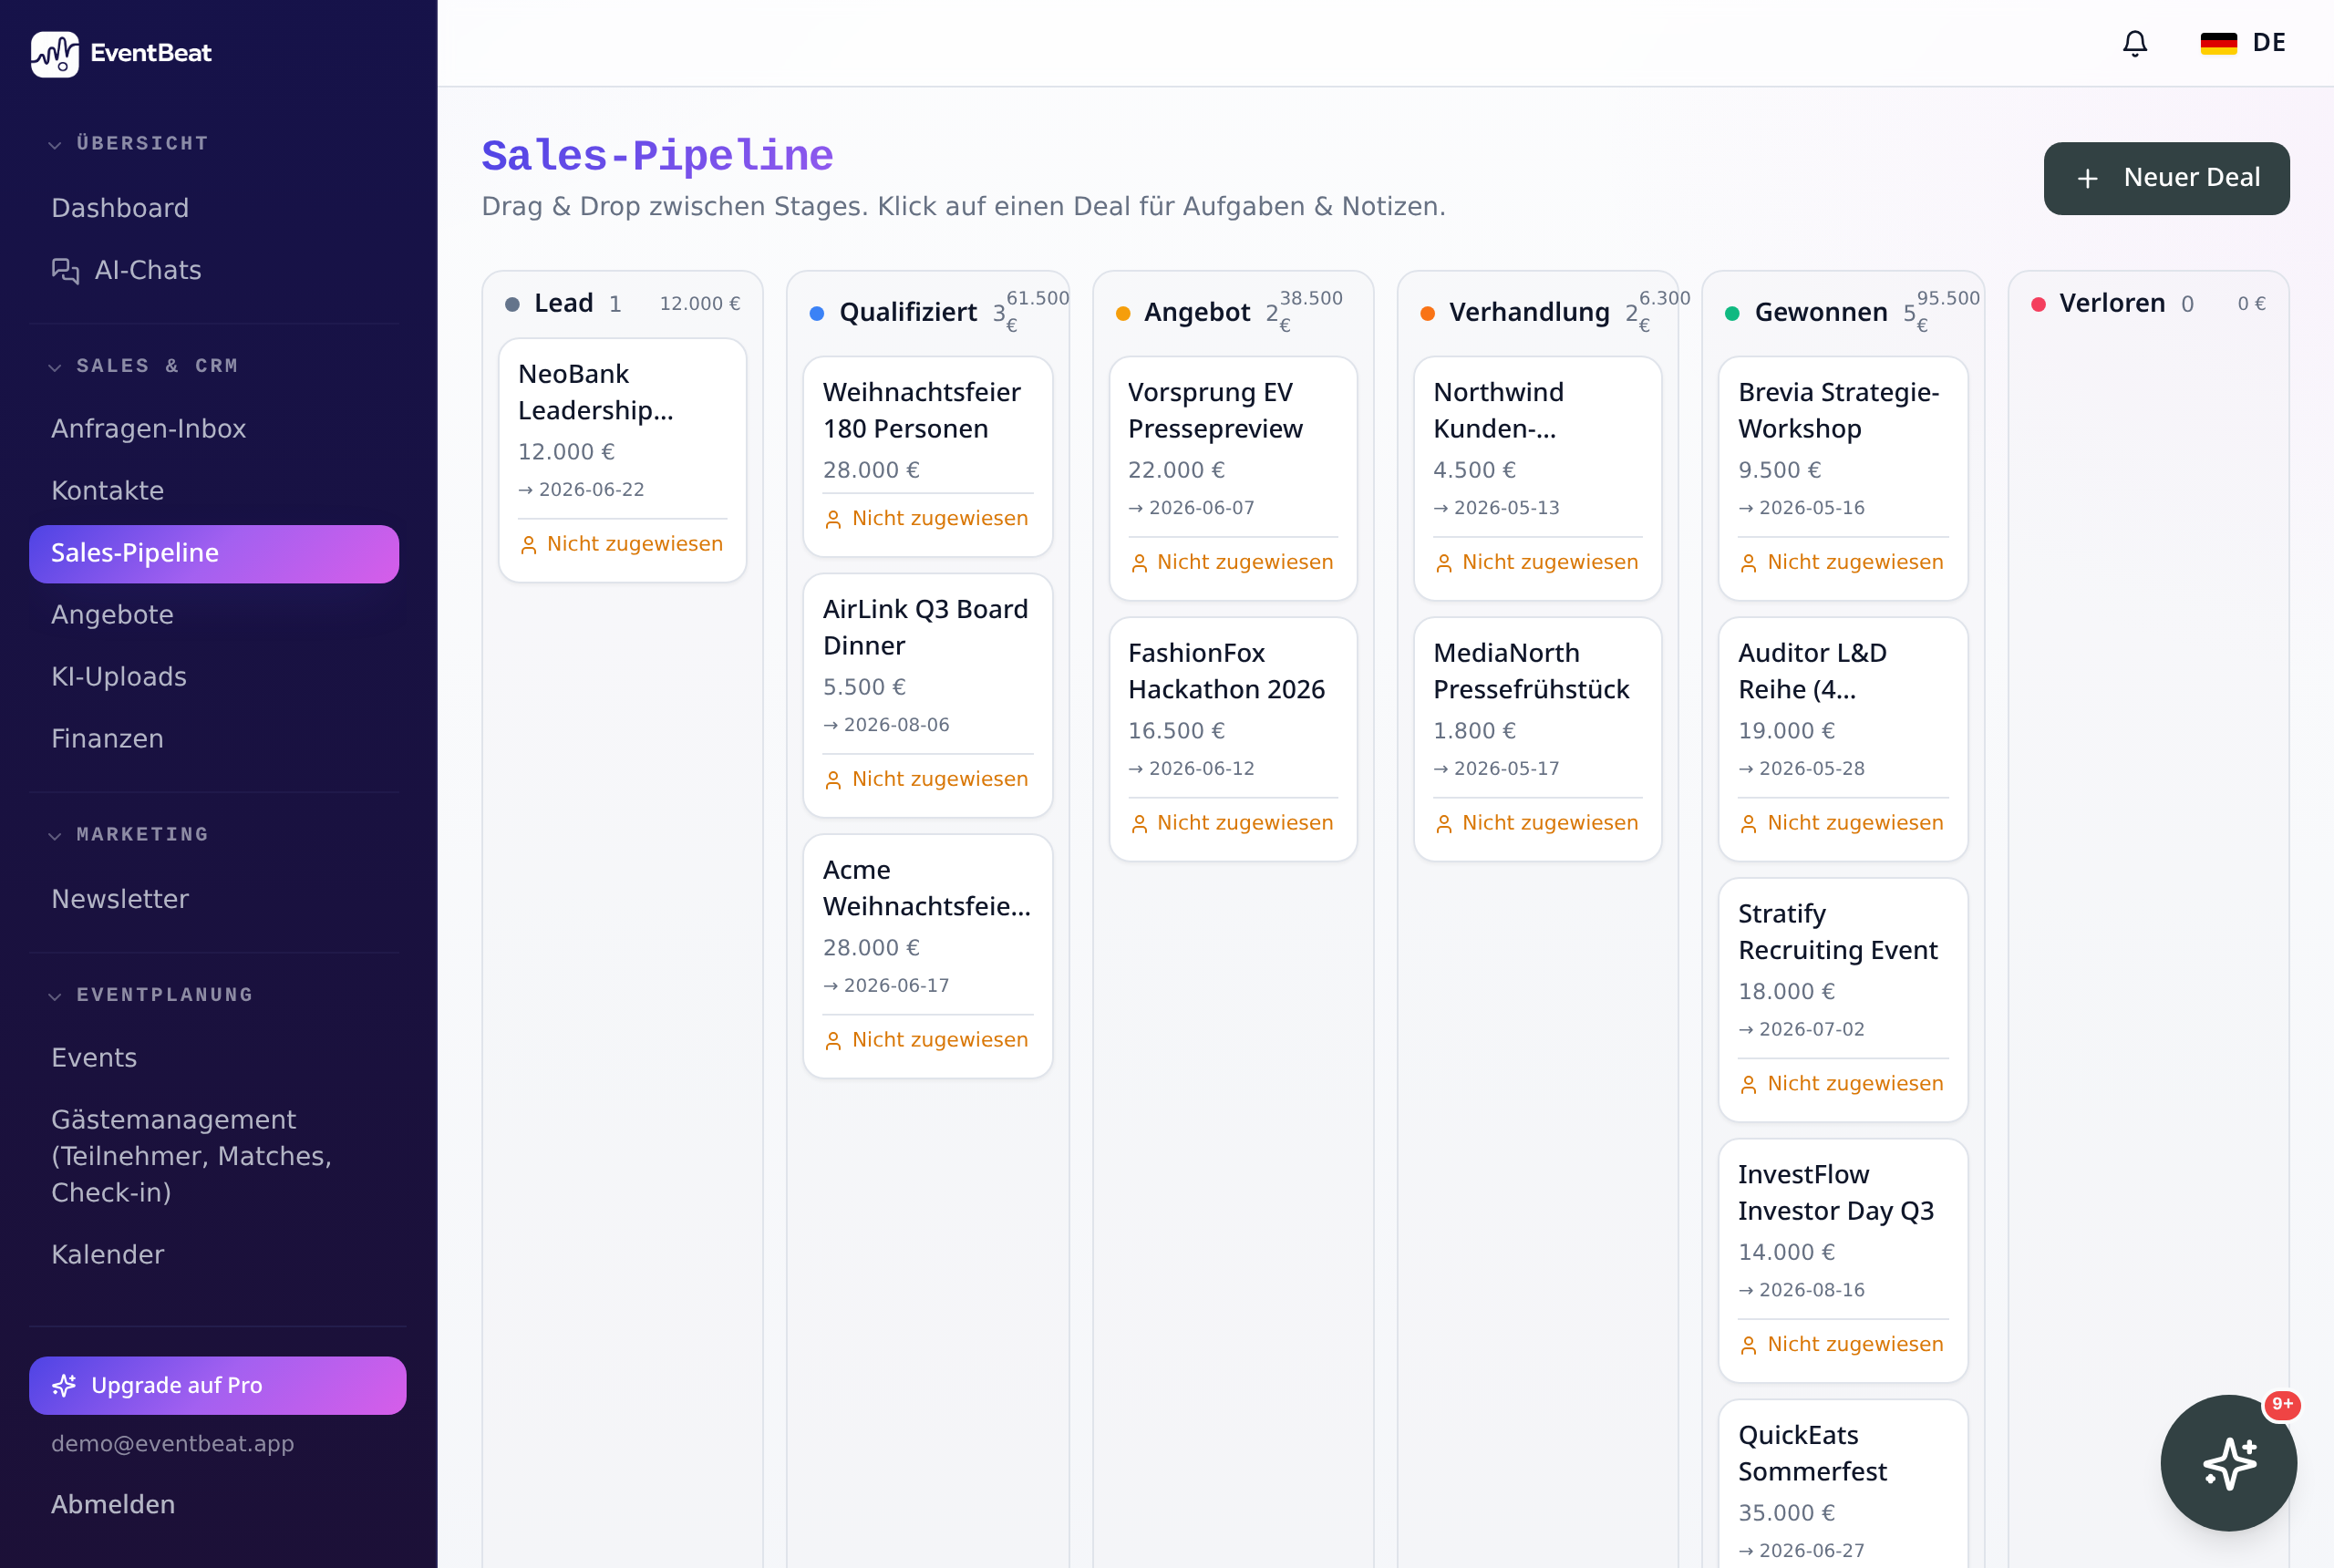Open the AI assistant sparkle button

pyautogui.click(x=2228, y=1463)
